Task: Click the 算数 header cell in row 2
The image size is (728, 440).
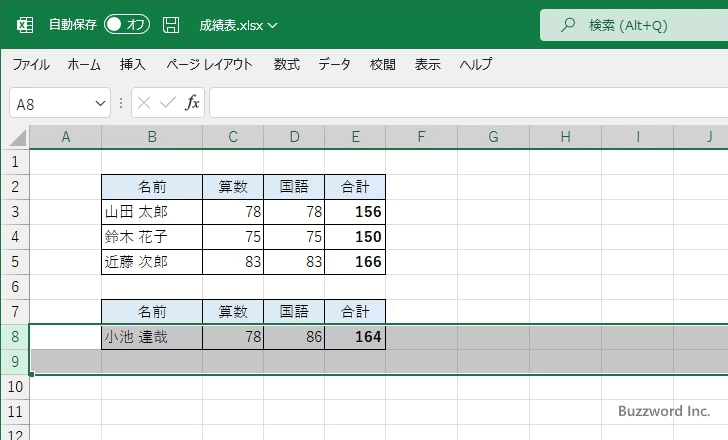Action: point(233,187)
